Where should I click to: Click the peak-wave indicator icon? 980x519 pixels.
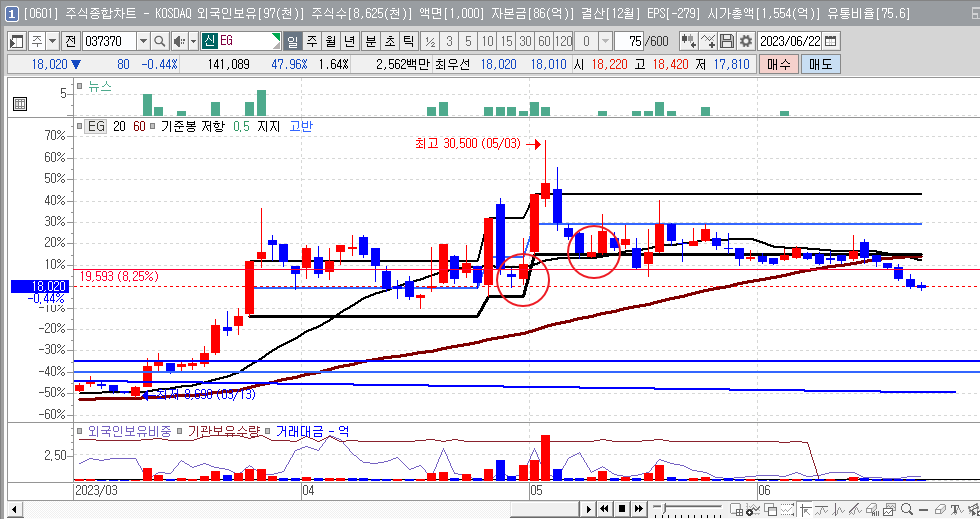point(839,509)
